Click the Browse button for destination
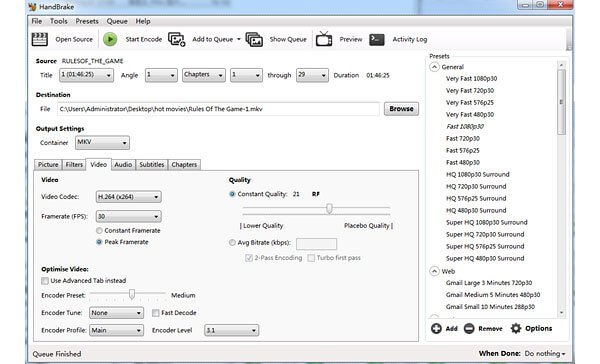 [x=401, y=109]
